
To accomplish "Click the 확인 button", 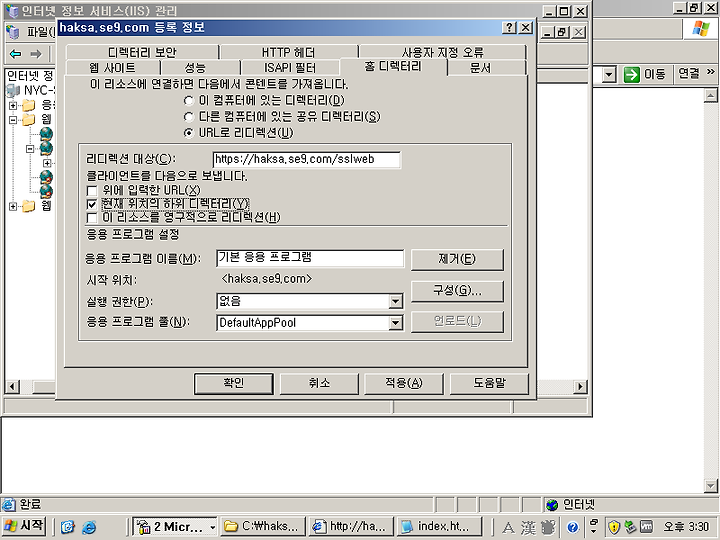I will 234,383.
